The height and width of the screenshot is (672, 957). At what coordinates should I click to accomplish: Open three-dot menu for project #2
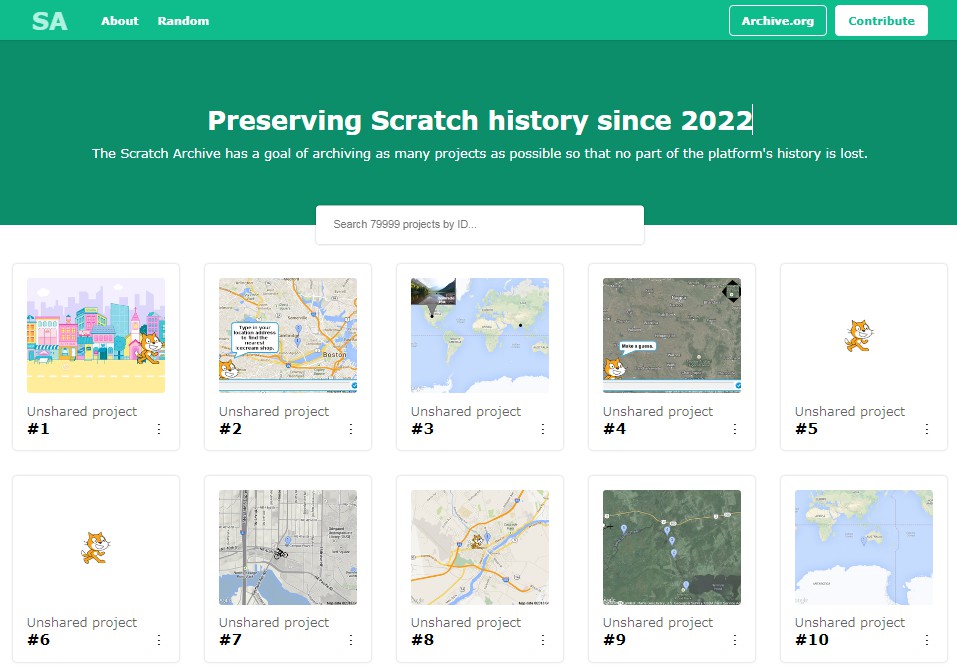click(351, 429)
